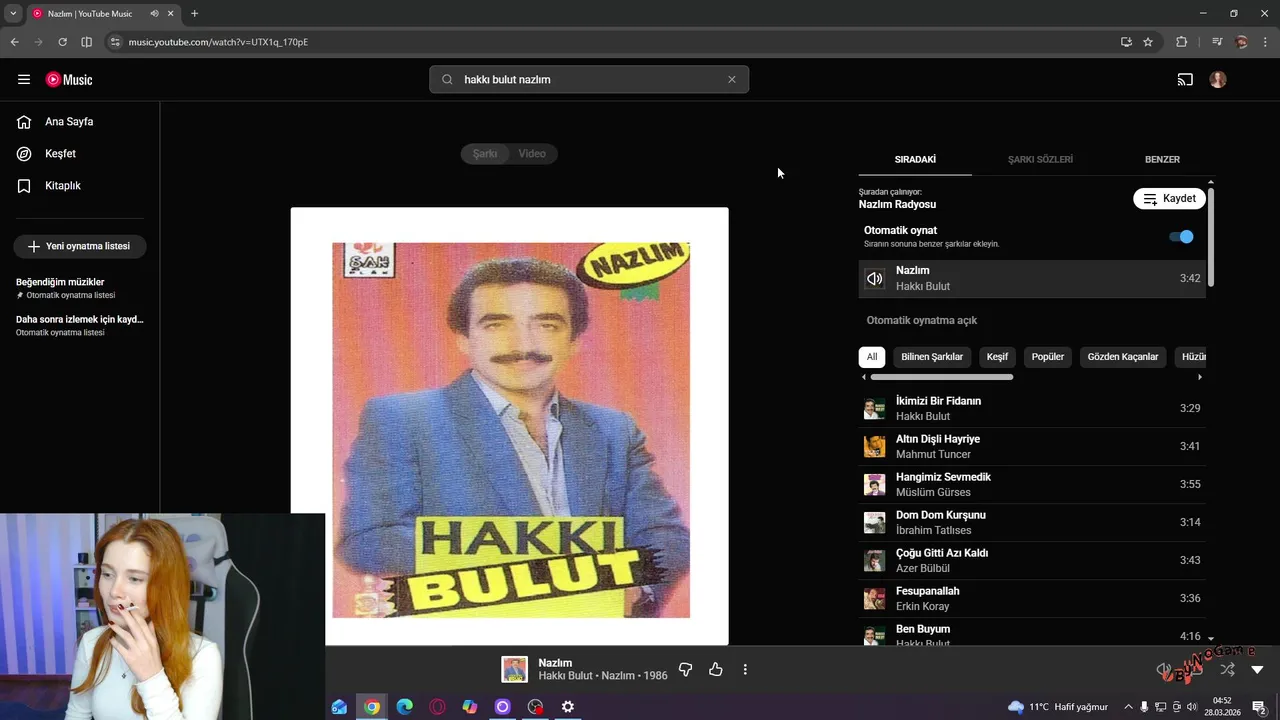
Task: Show hidden system tray icons
Action: point(1127,707)
